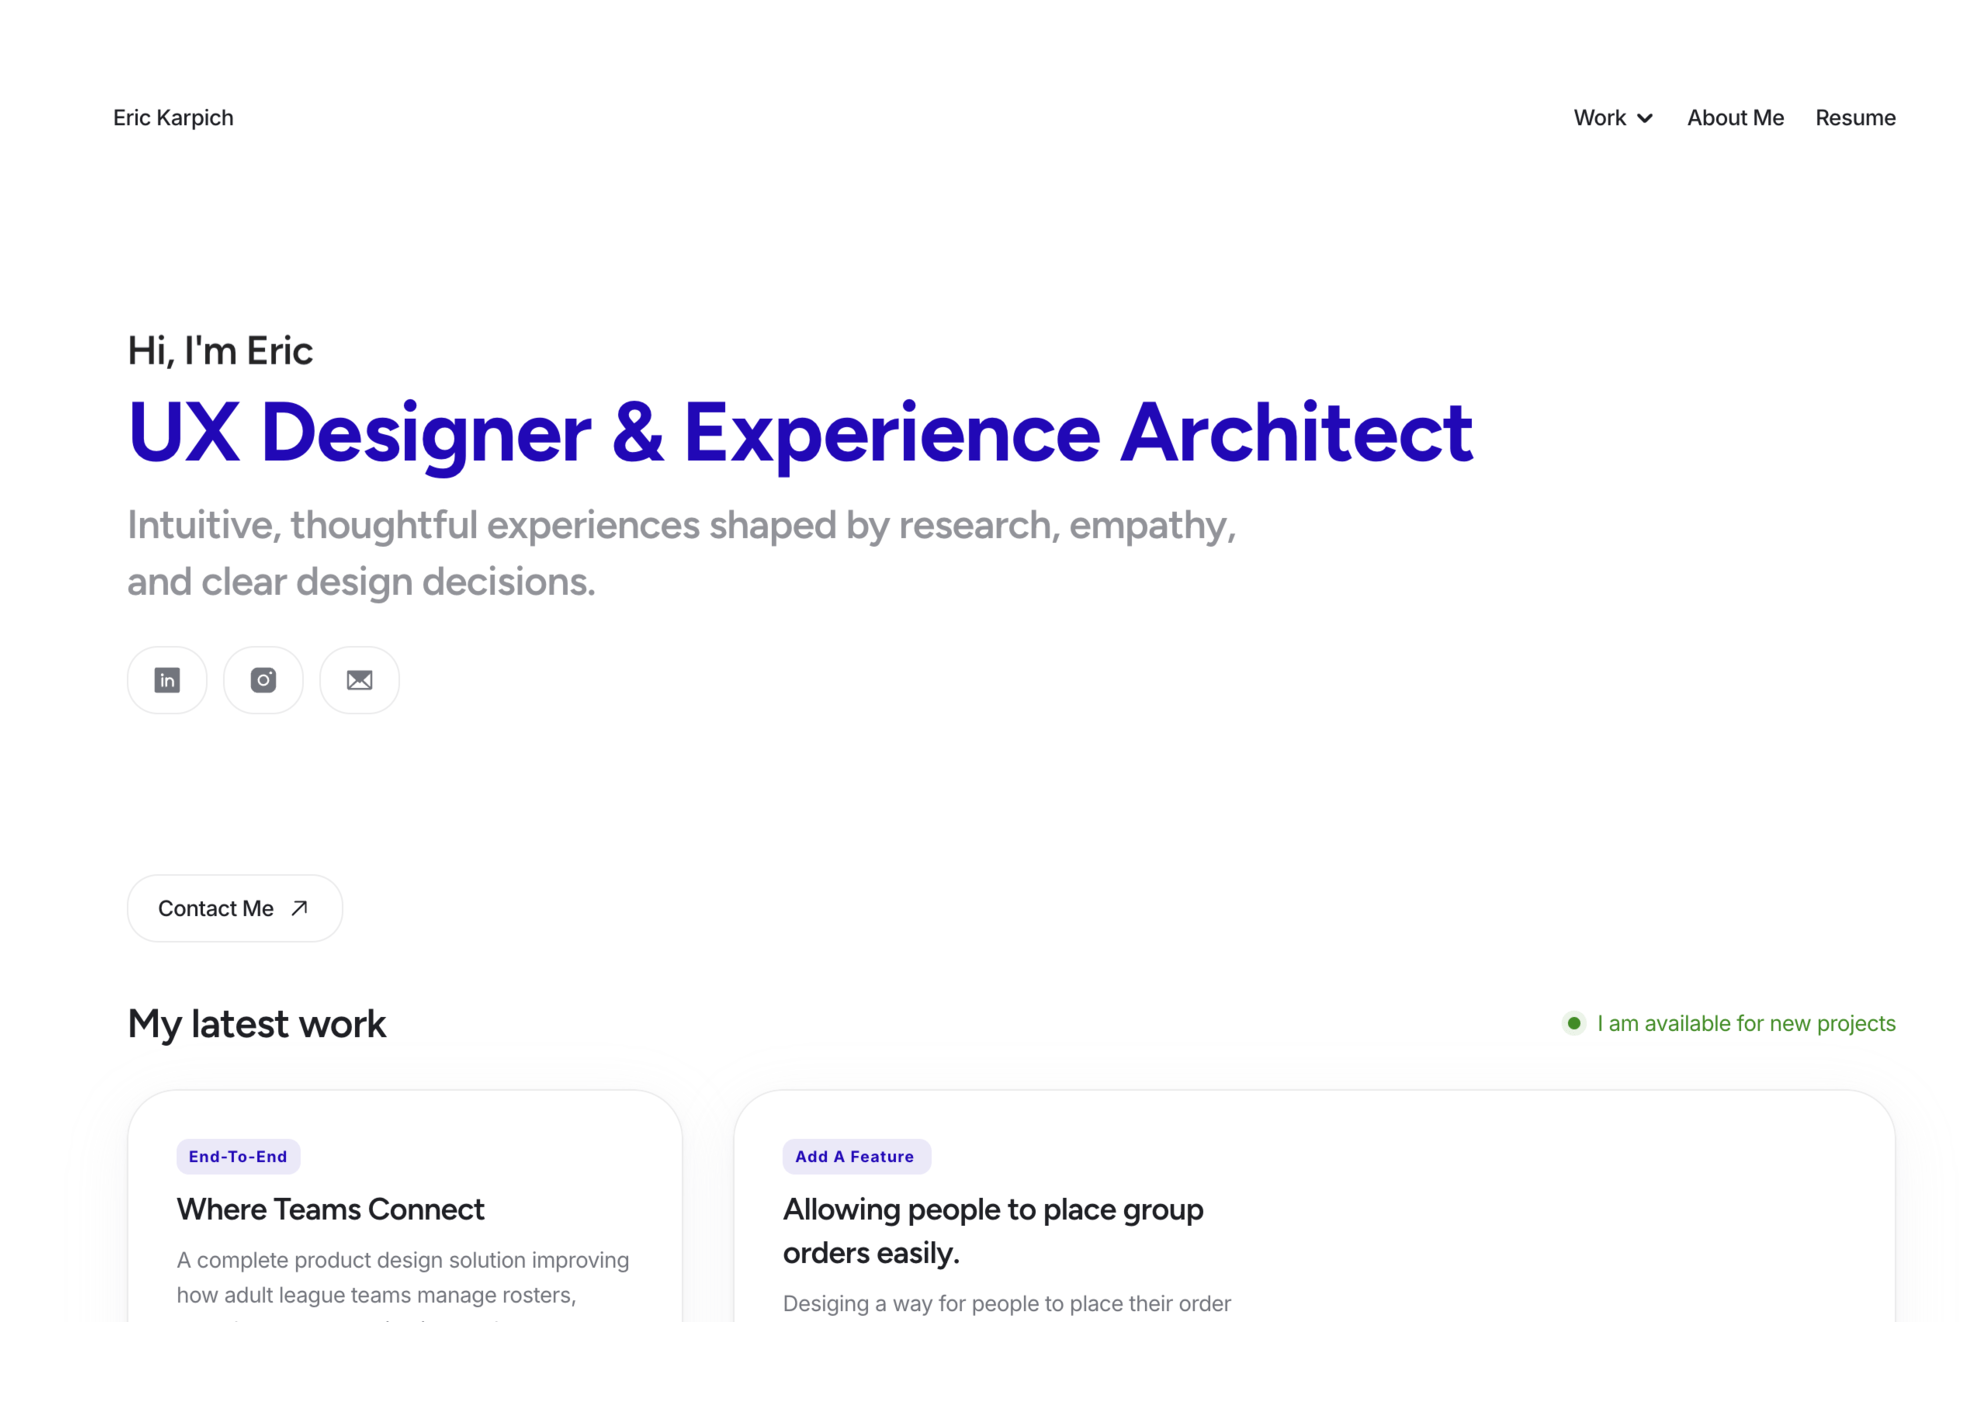Expand the Work menu chevron

coord(1645,118)
